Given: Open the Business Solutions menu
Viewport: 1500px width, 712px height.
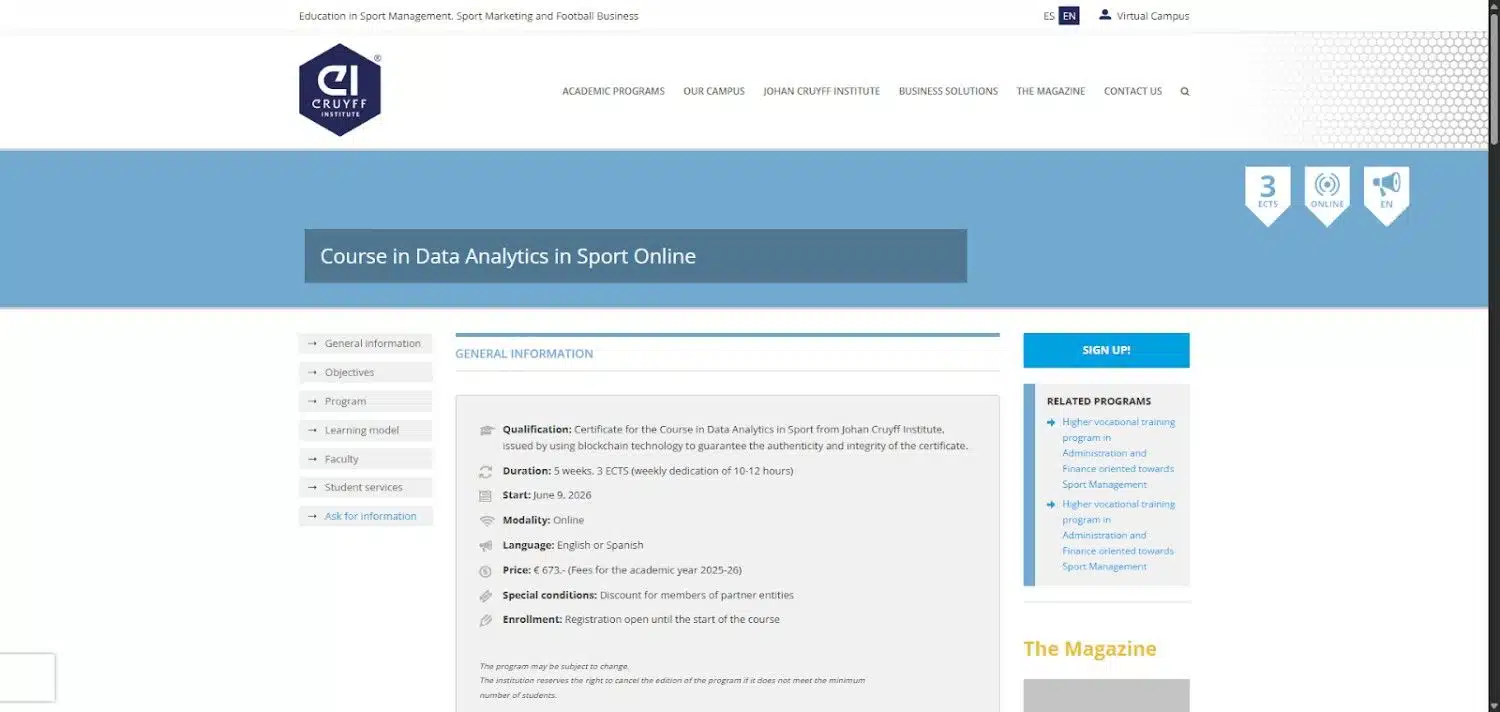Looking at the screenshot, I should point(948,91).
